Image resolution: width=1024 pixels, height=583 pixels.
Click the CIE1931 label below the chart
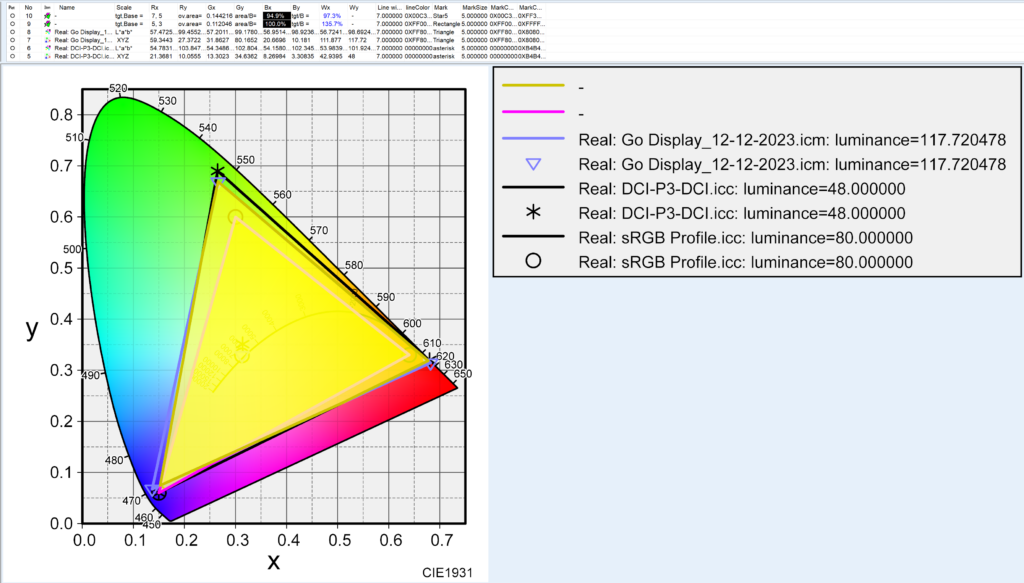447,573
